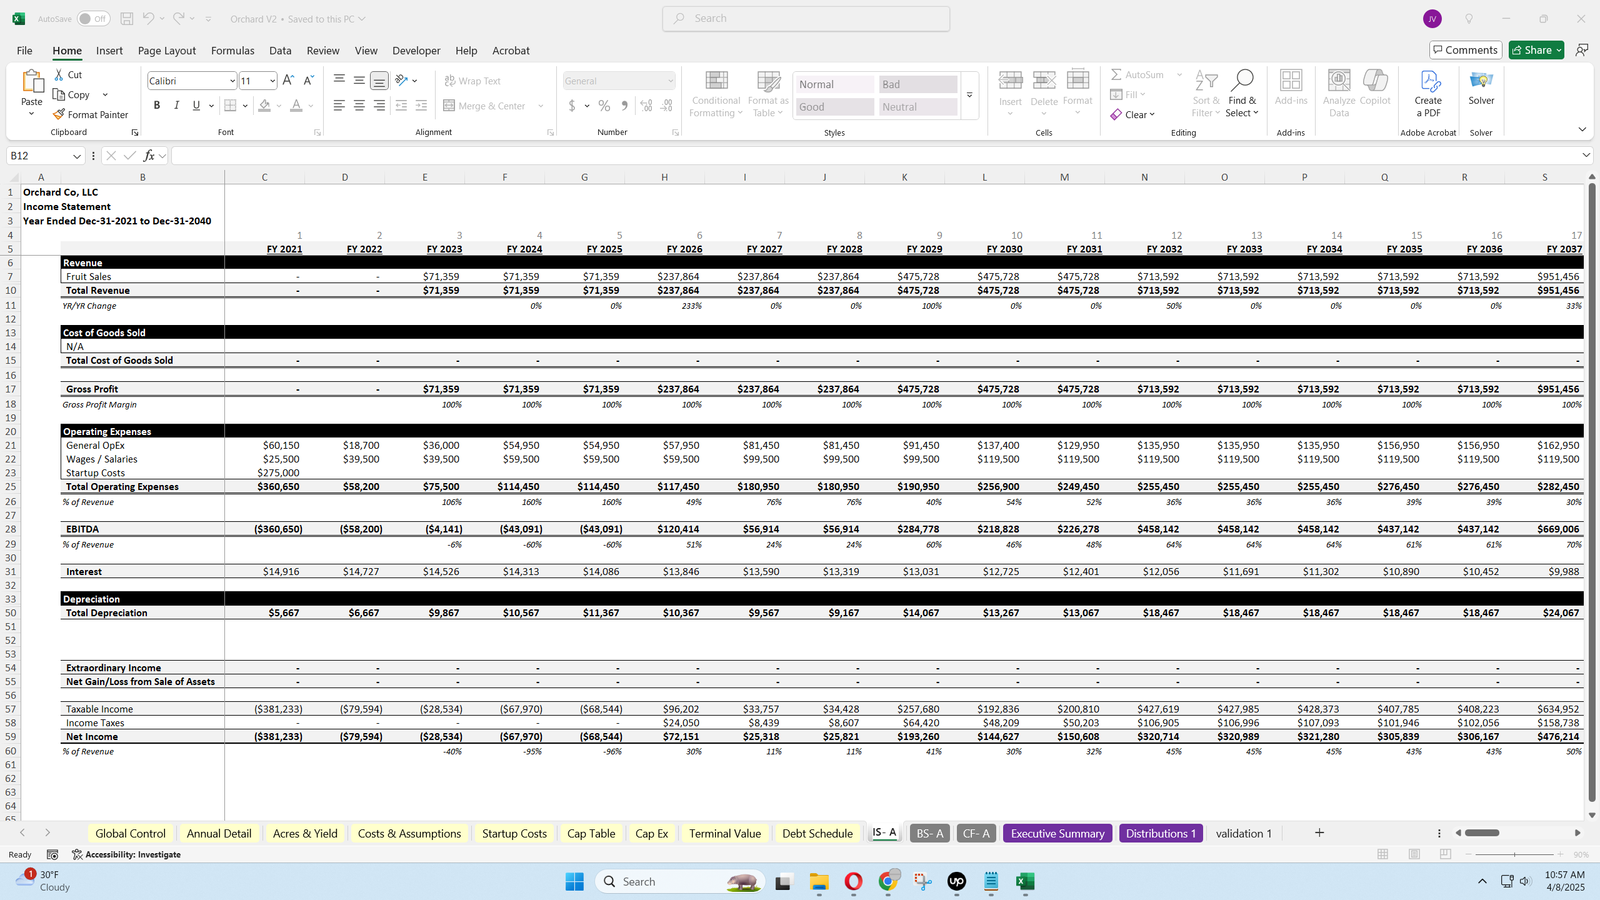The image size is (1600, 900).
Task: Expand the Name Box dropdown arrow
Action: 76,156
